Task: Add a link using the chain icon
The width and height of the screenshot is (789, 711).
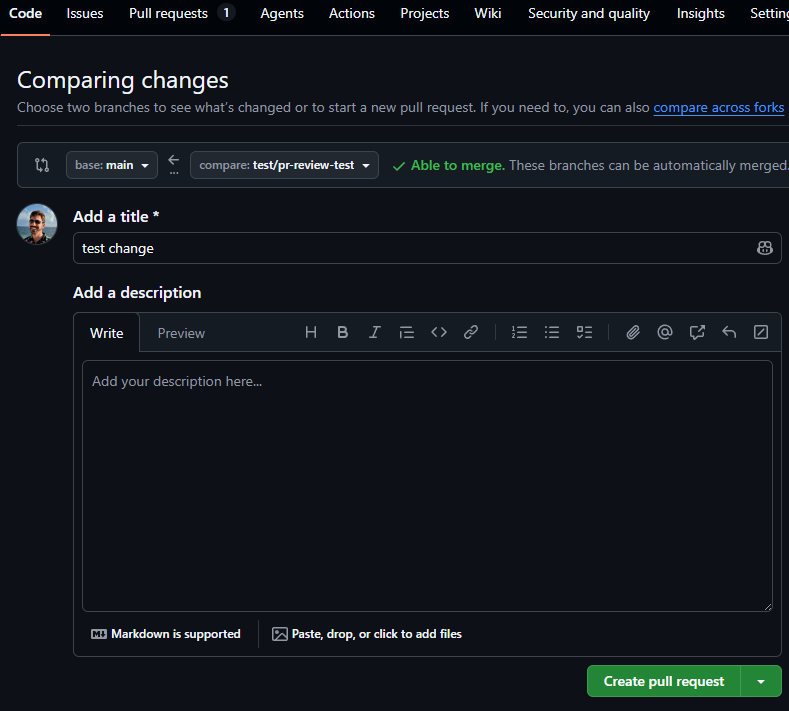Action: pyautogui.click(x=471, y=332)
